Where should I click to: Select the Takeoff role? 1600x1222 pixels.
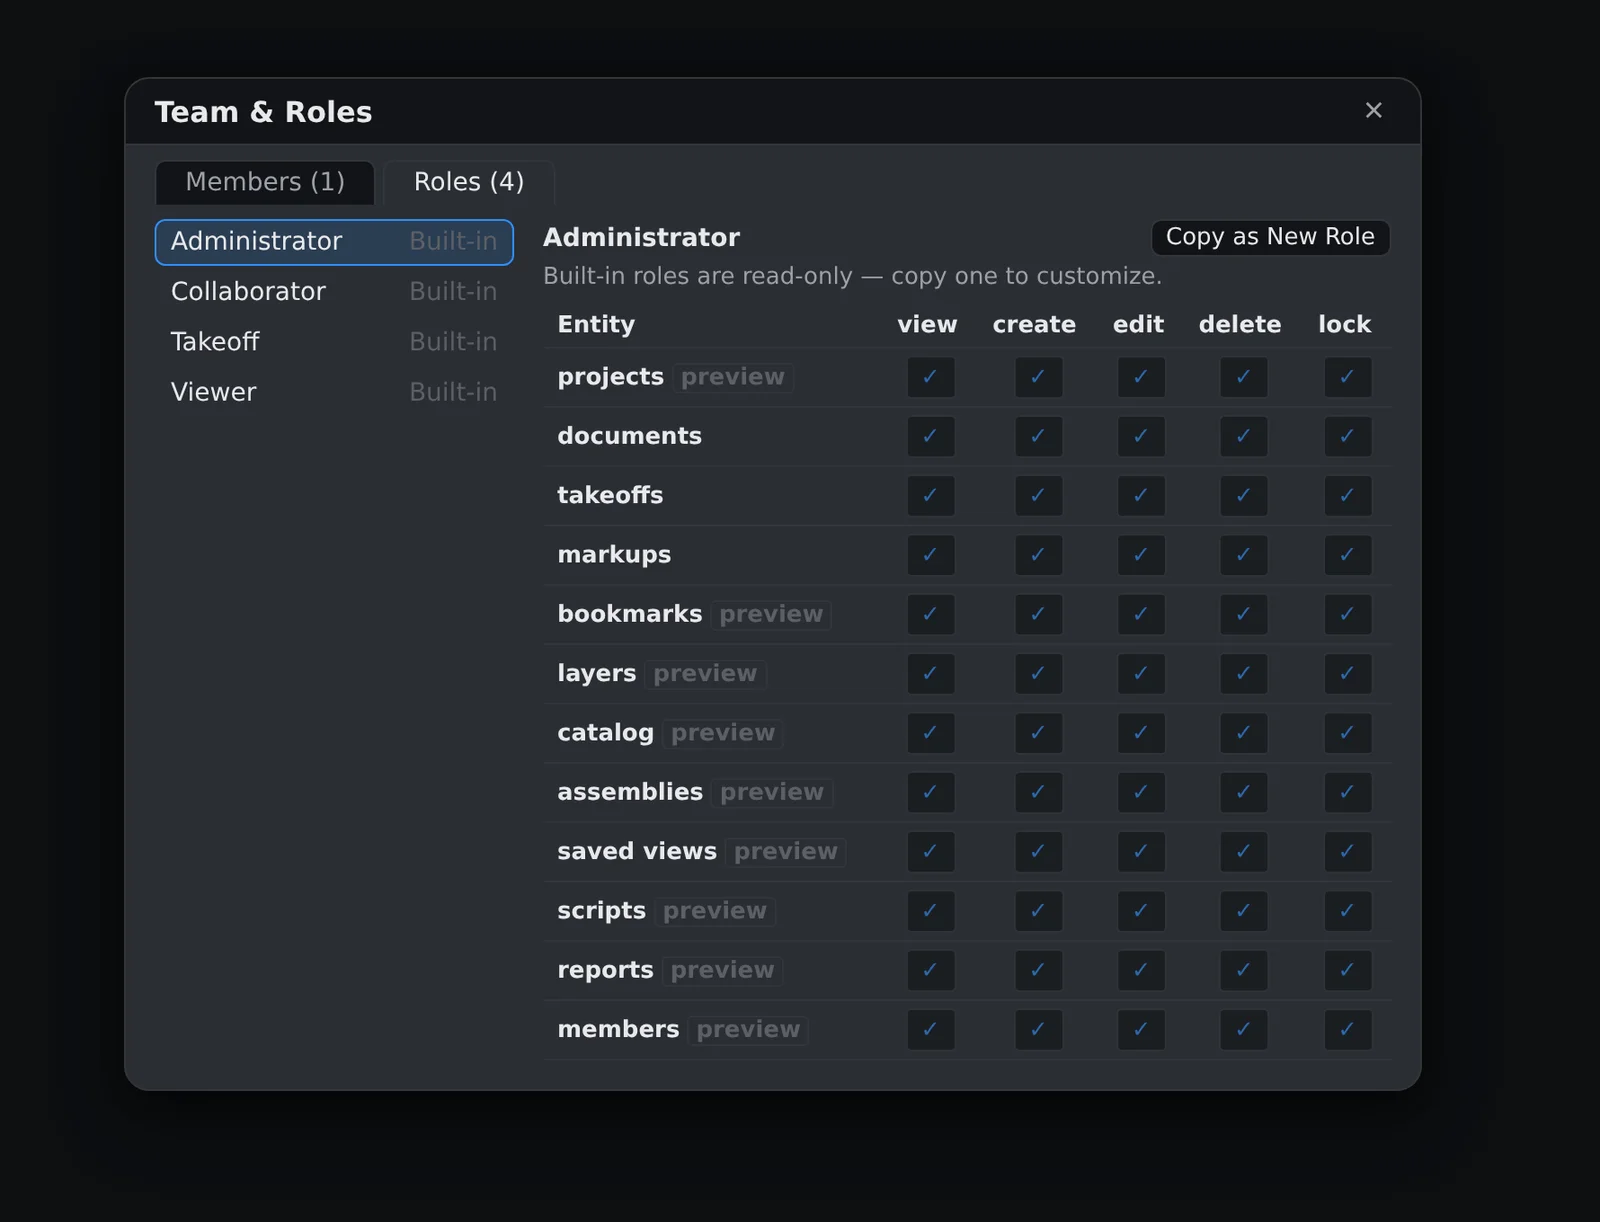(334, 342)
